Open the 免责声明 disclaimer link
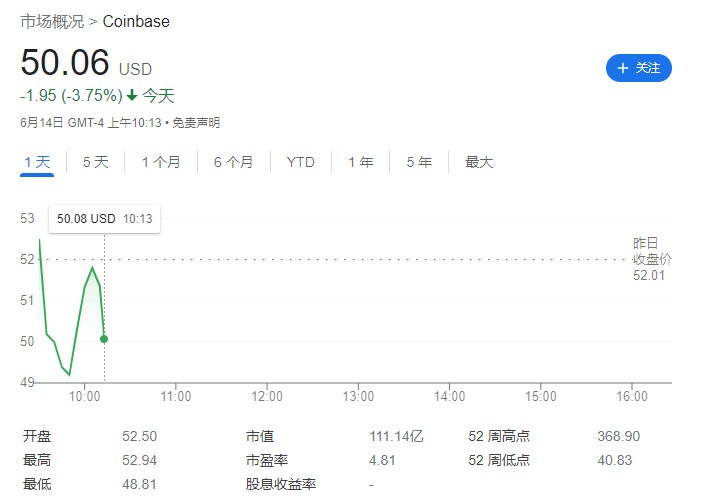This screenshot has height=502, width=701. pyautogui.click(x=195, y=123)
